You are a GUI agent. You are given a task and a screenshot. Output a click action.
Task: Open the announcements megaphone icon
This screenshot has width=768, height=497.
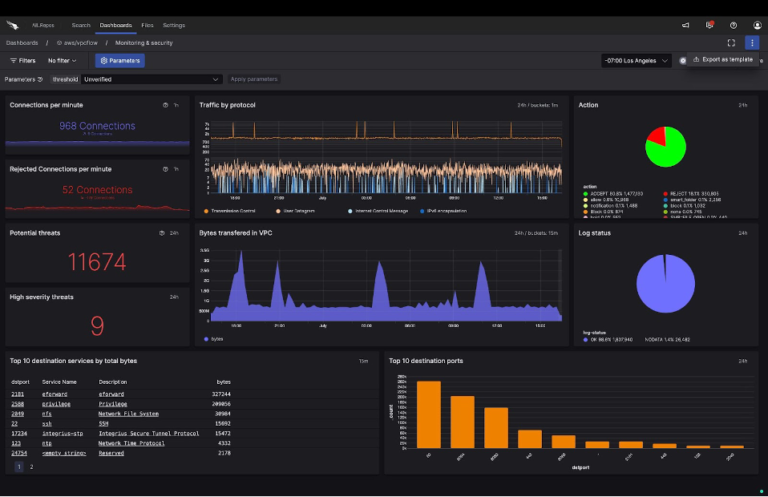tap(686, 25)
